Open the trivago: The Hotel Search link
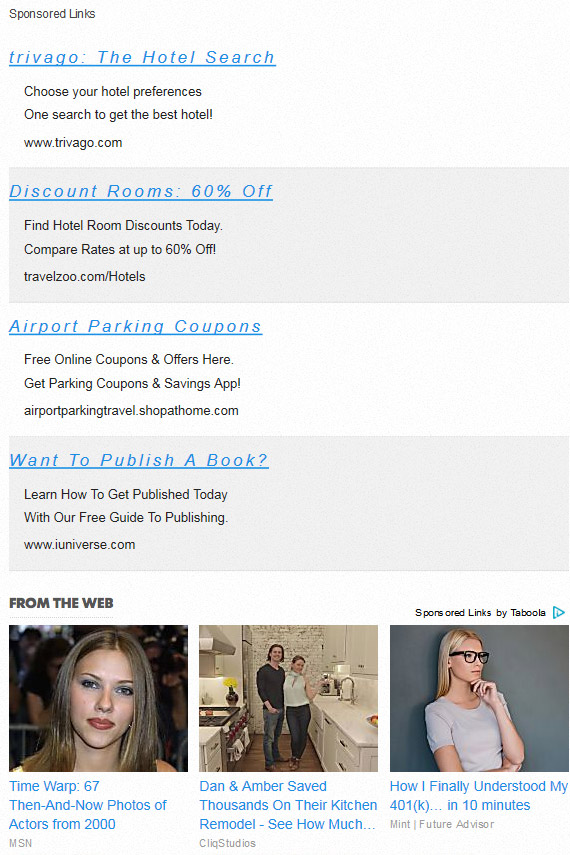 pyautogui.click(x=142, y=57)
